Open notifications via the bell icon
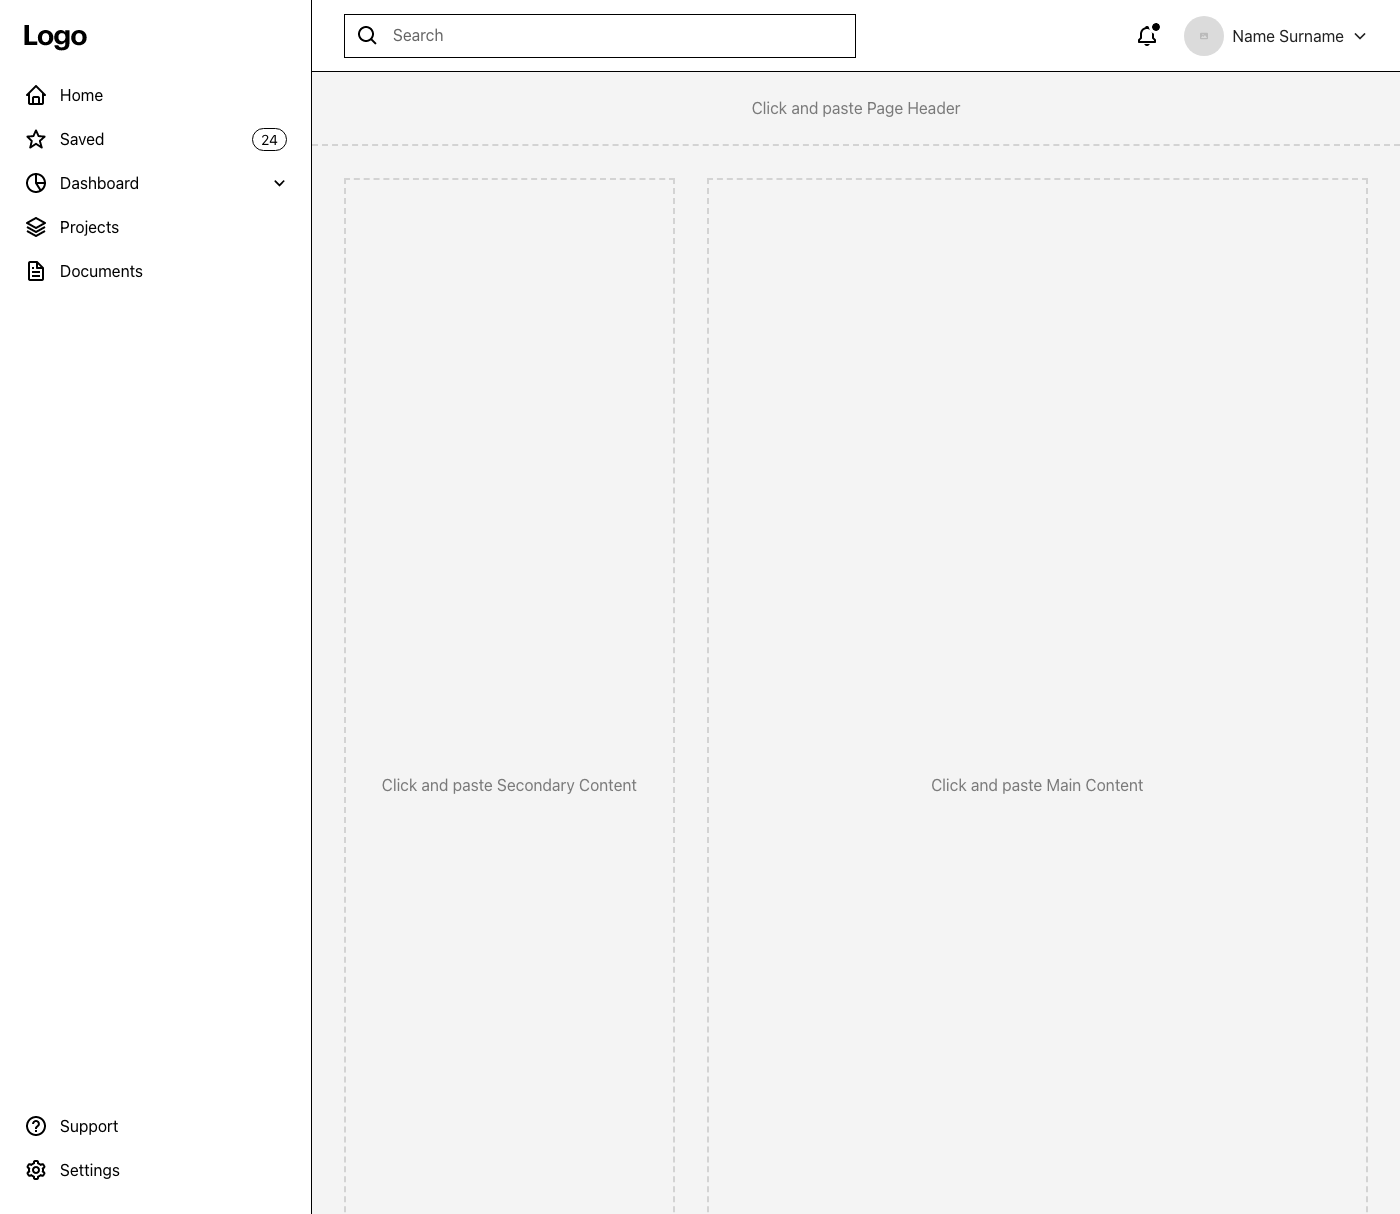The height and width of the screenshot is (1214, 1400). tap(1148, 36)
